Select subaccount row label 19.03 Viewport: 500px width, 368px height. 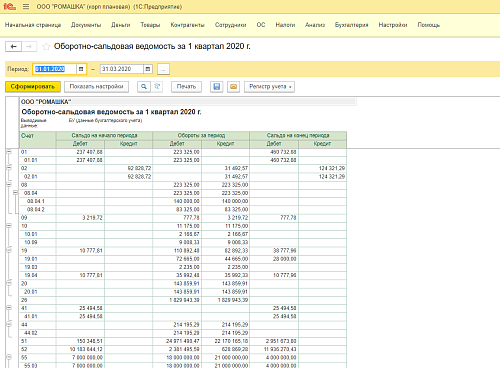[x=31, y=267]
